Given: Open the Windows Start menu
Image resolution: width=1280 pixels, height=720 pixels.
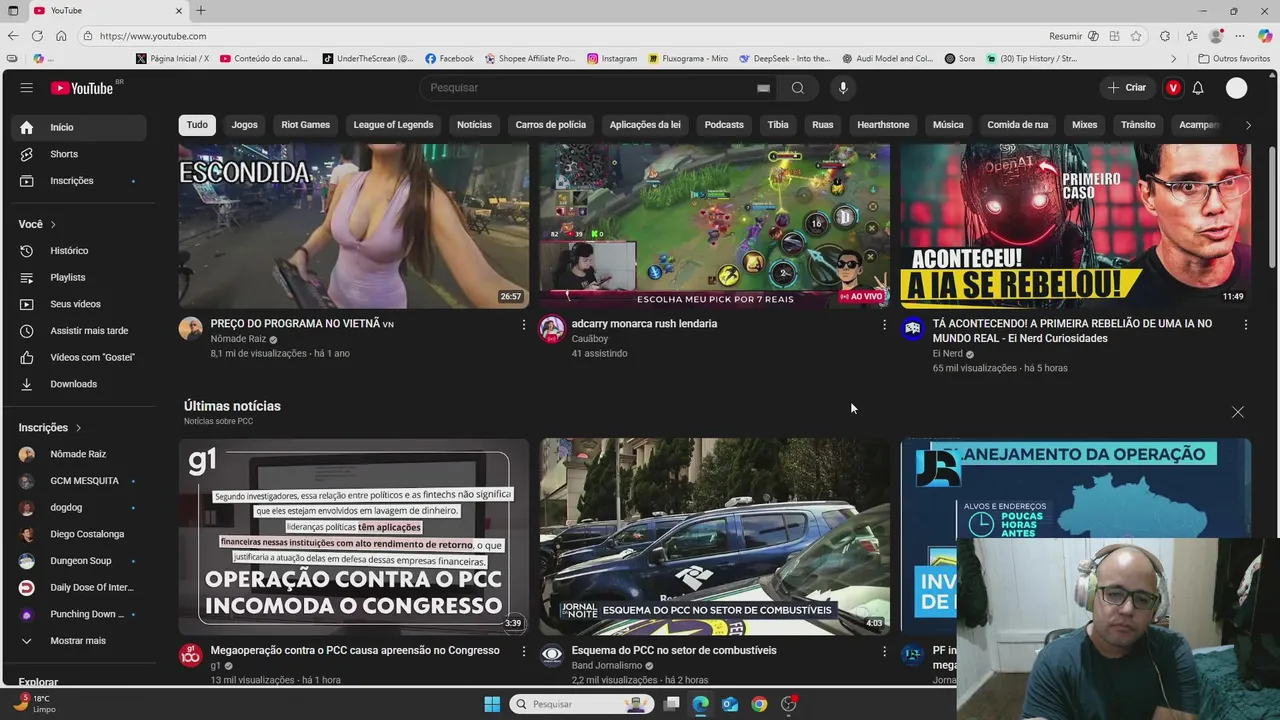Looking at the screenshot, I should tap(492, 704).
